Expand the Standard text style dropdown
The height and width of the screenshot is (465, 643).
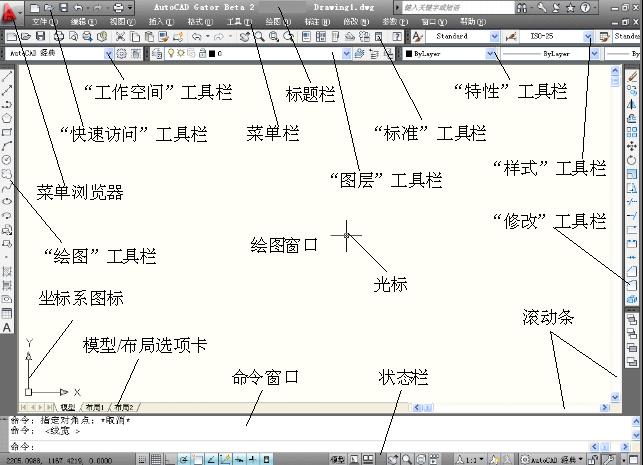point(495,36)
